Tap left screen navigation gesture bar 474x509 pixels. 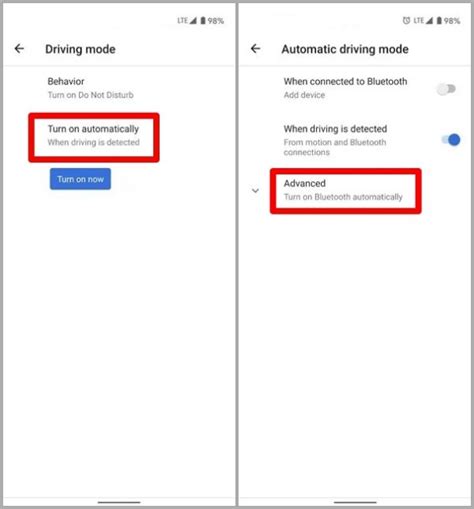(x=119, y=502)
